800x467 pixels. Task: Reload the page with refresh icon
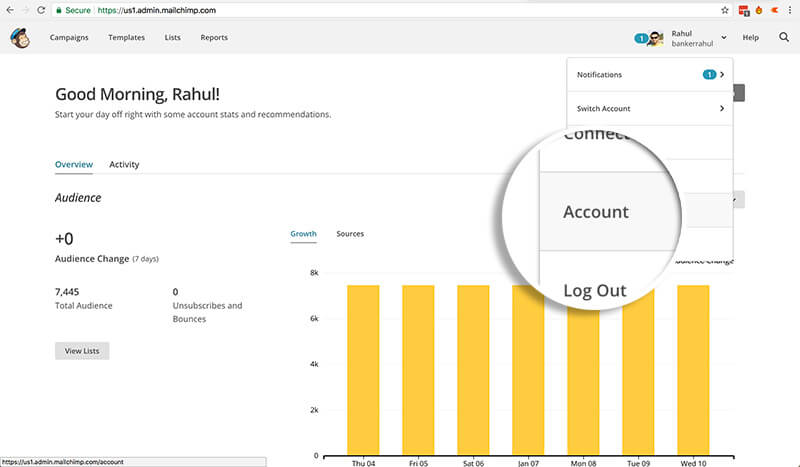(41, 10)
